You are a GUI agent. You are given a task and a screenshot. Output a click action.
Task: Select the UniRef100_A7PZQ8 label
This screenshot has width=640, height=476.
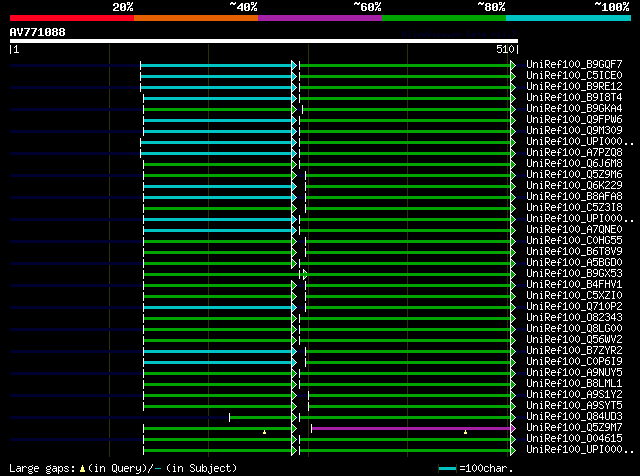tap(574, 153)
